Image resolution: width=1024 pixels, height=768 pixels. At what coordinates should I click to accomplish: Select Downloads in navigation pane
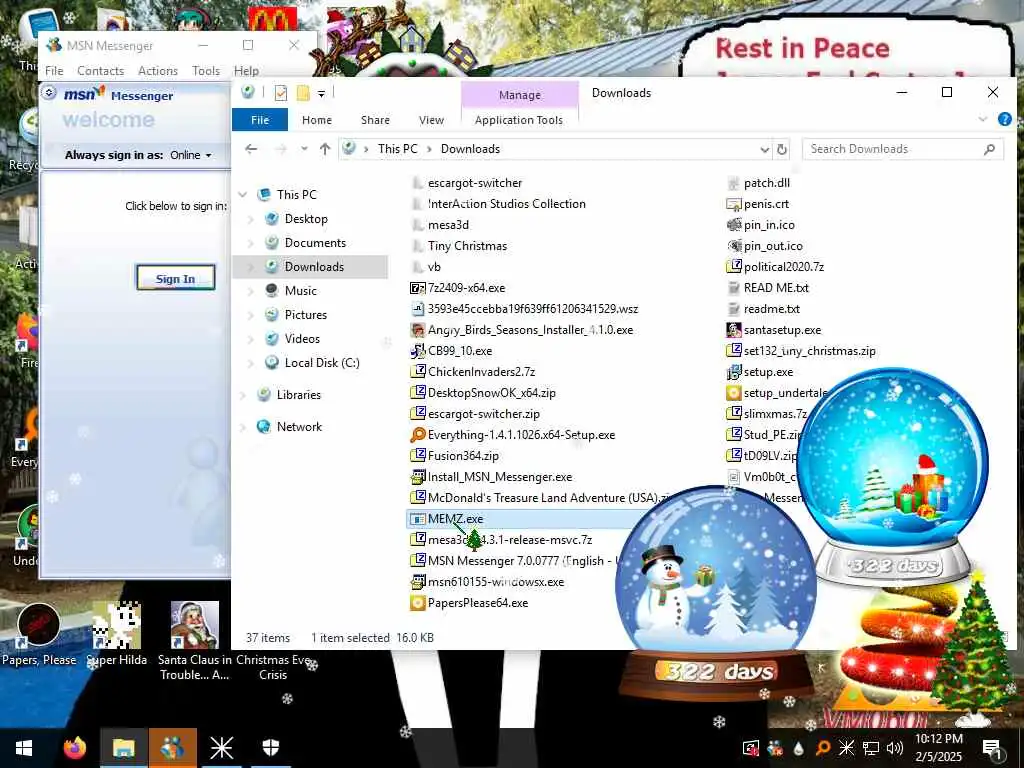pos(314,266)
